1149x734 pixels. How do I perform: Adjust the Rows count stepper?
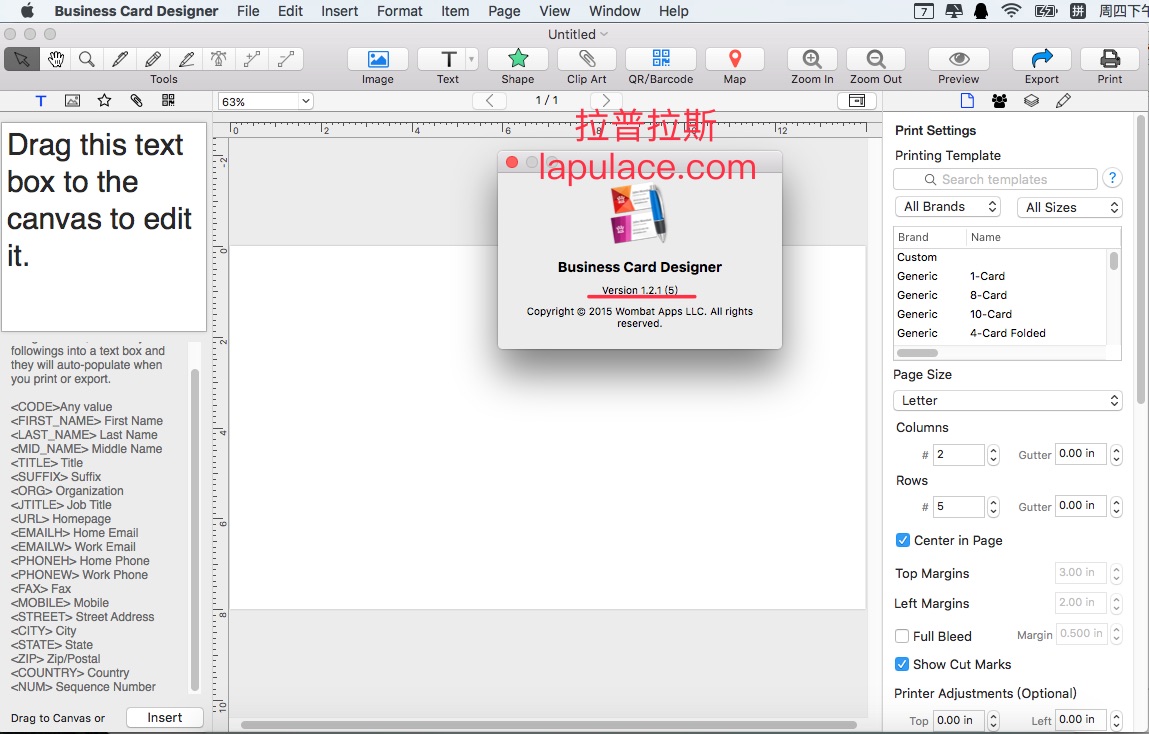click(994, 506)
